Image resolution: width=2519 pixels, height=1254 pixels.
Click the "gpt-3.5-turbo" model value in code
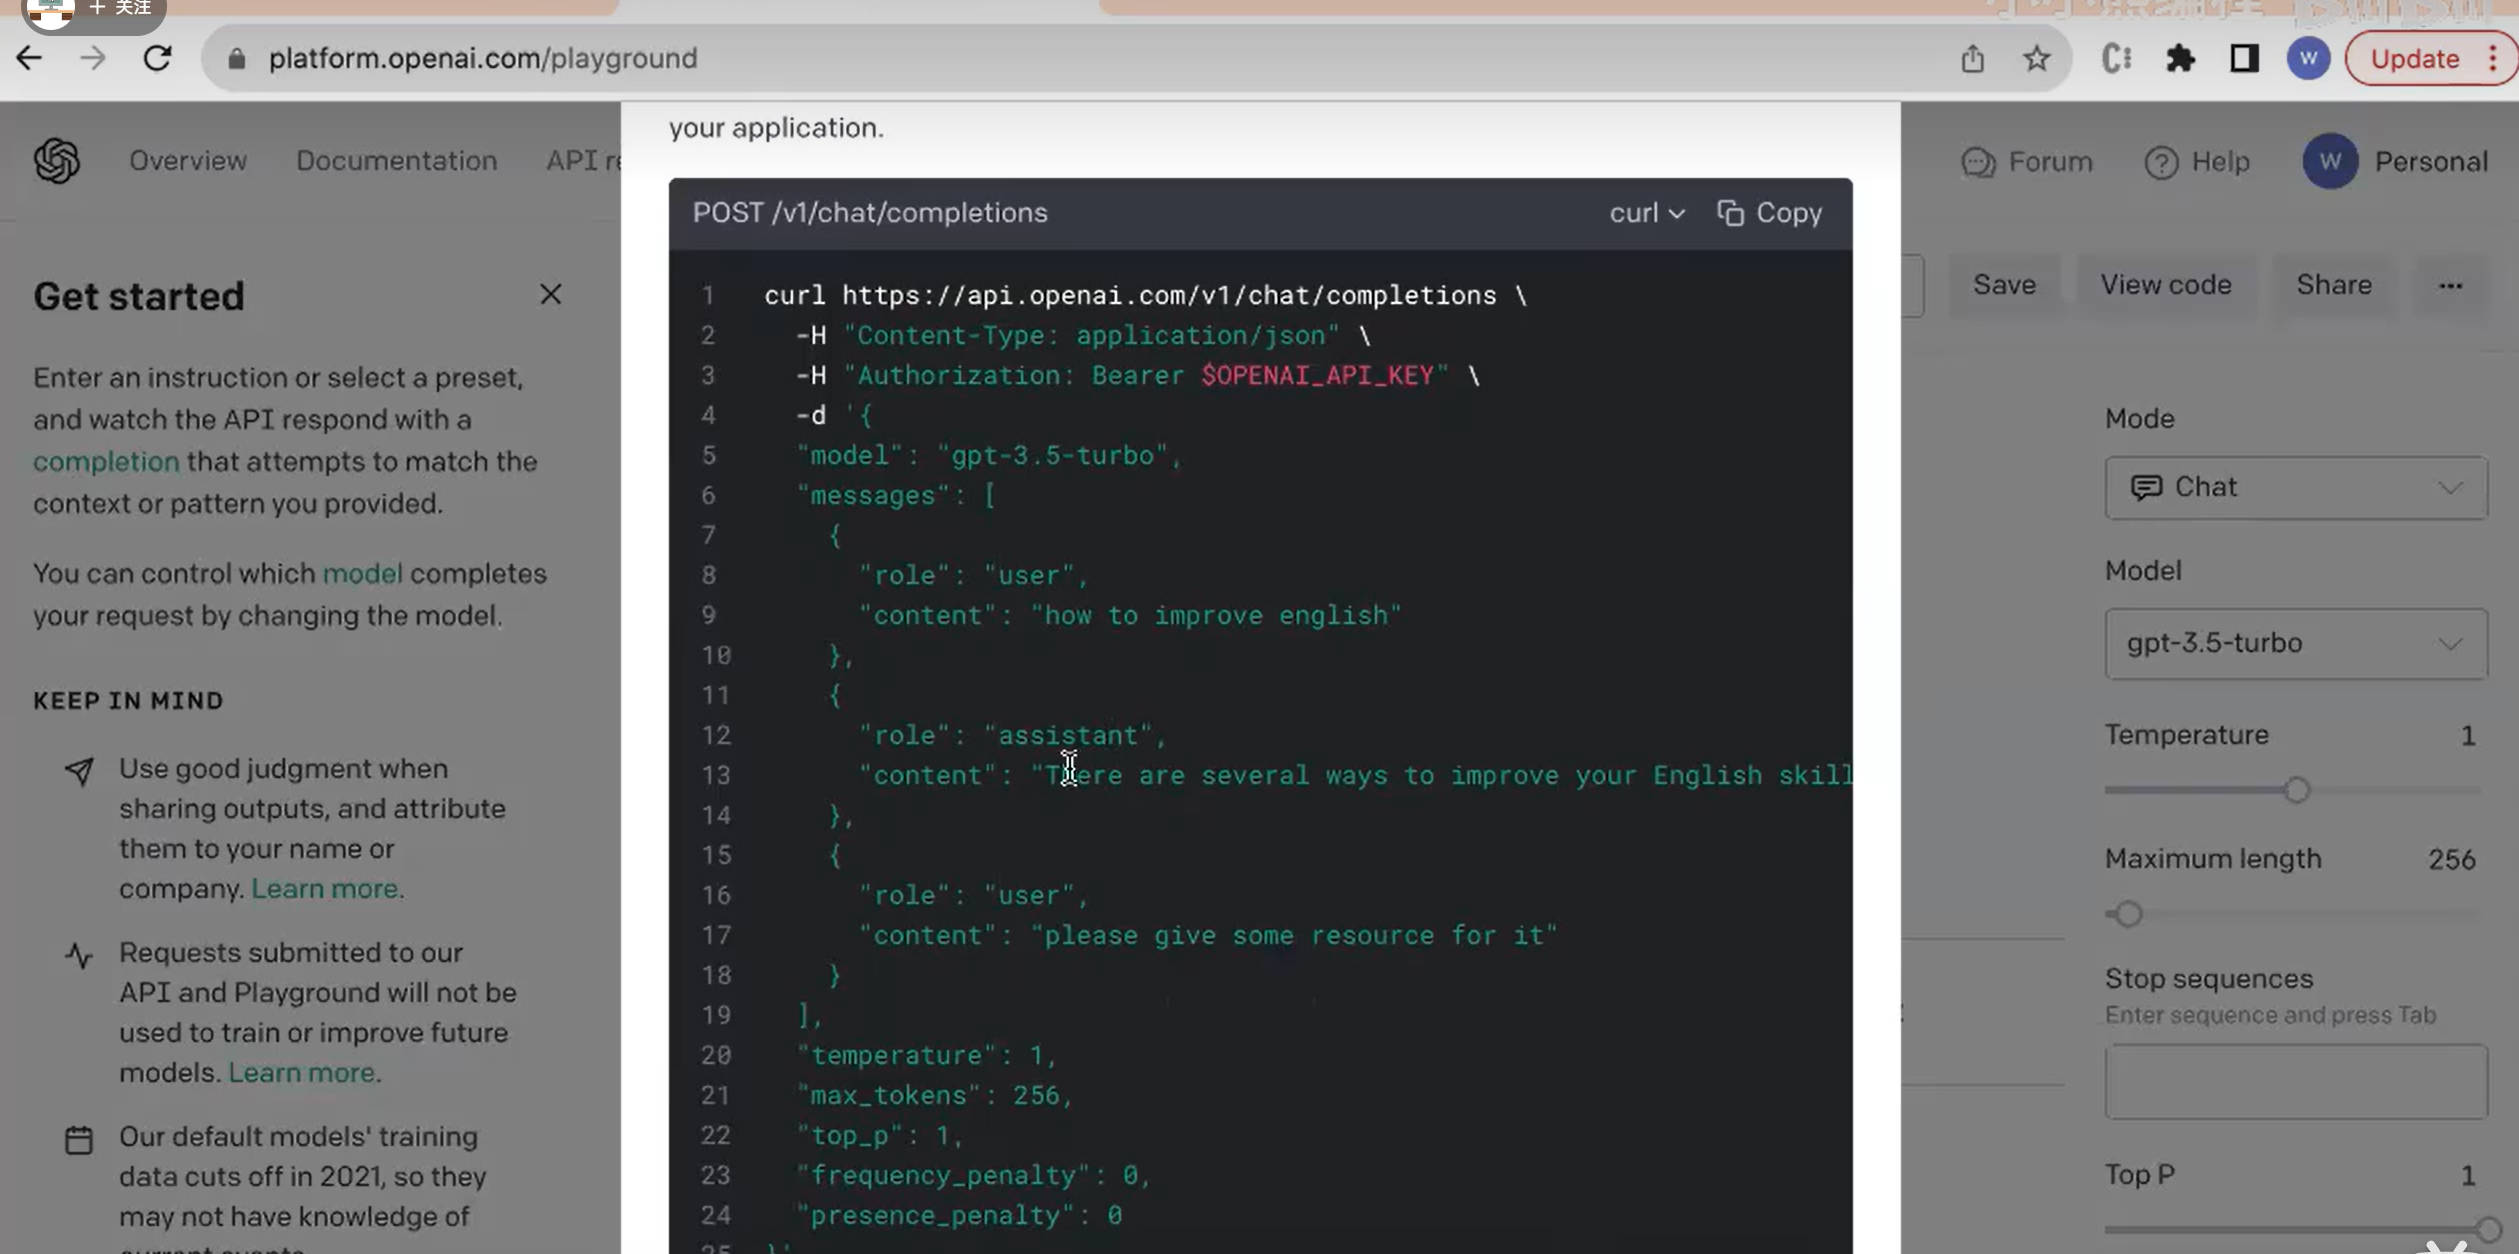[x=1052, y=455]
